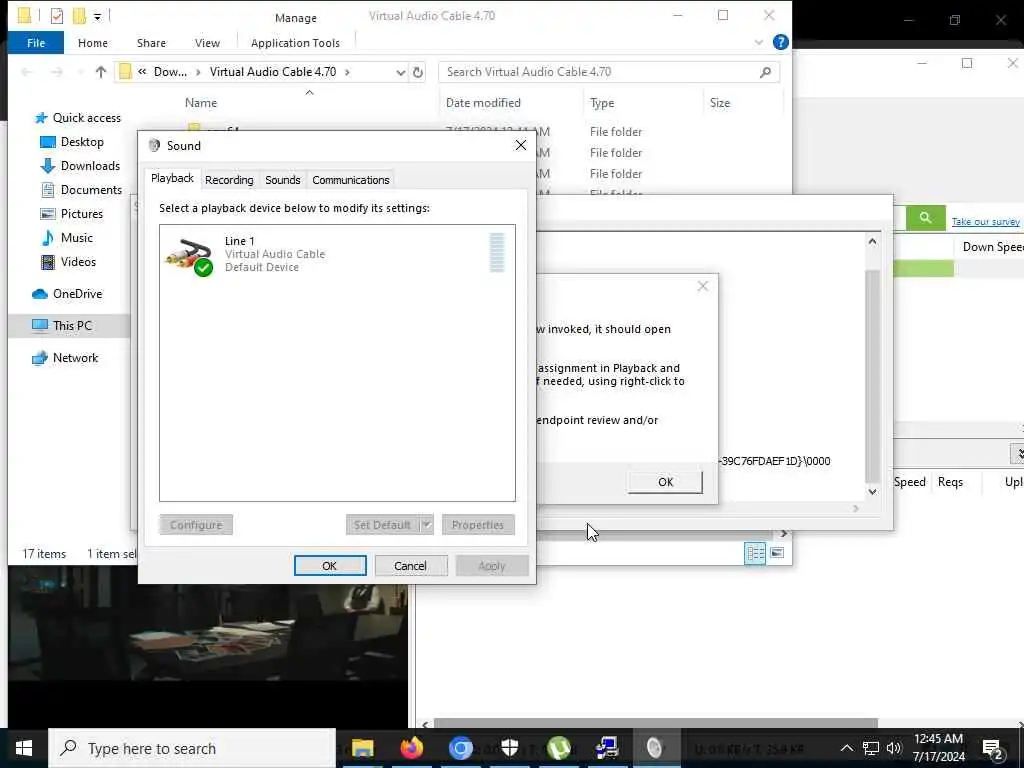Switch to the Sounds tab
The width and height of the screenshot is (1024, 768).
coord(282,180)
